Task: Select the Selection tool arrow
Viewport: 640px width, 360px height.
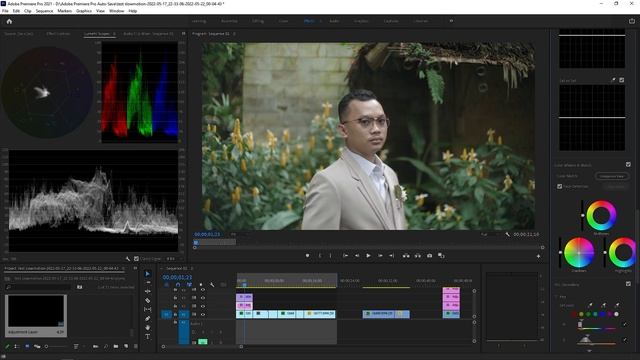Action: point(147,274)
